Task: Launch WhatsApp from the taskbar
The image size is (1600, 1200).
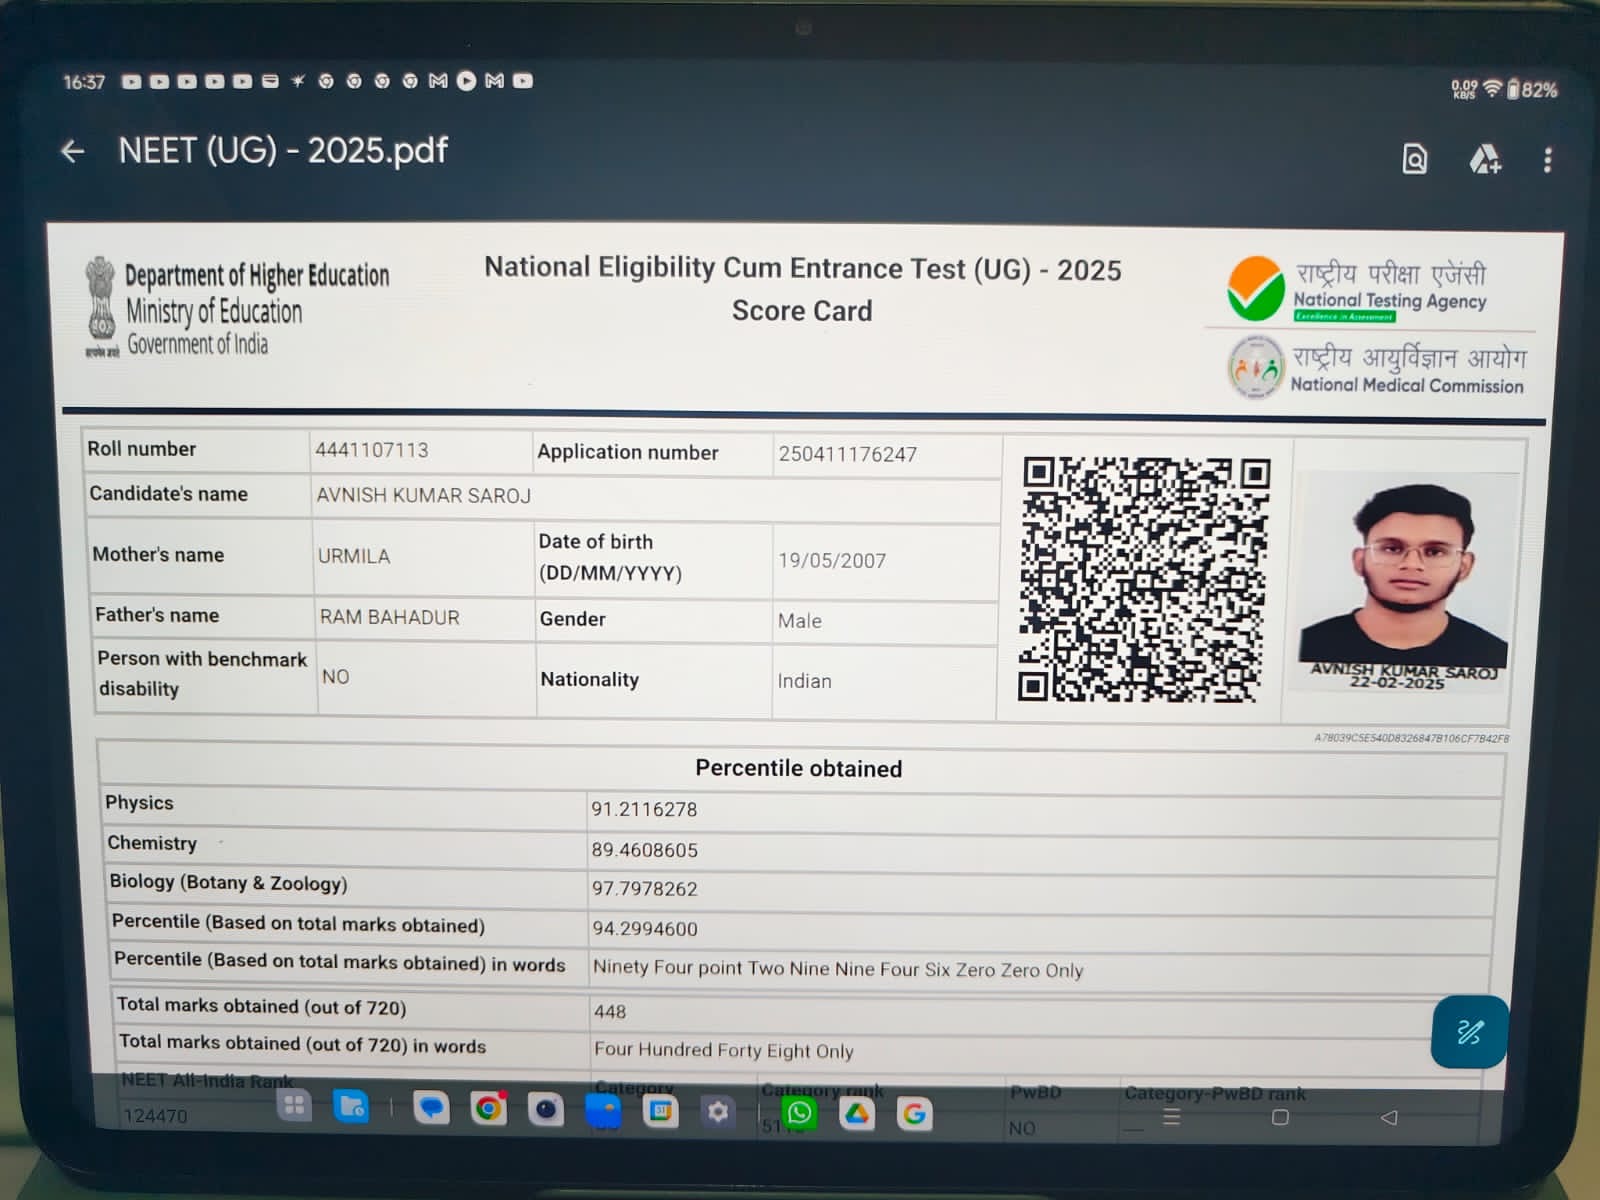Action: 799,1113
